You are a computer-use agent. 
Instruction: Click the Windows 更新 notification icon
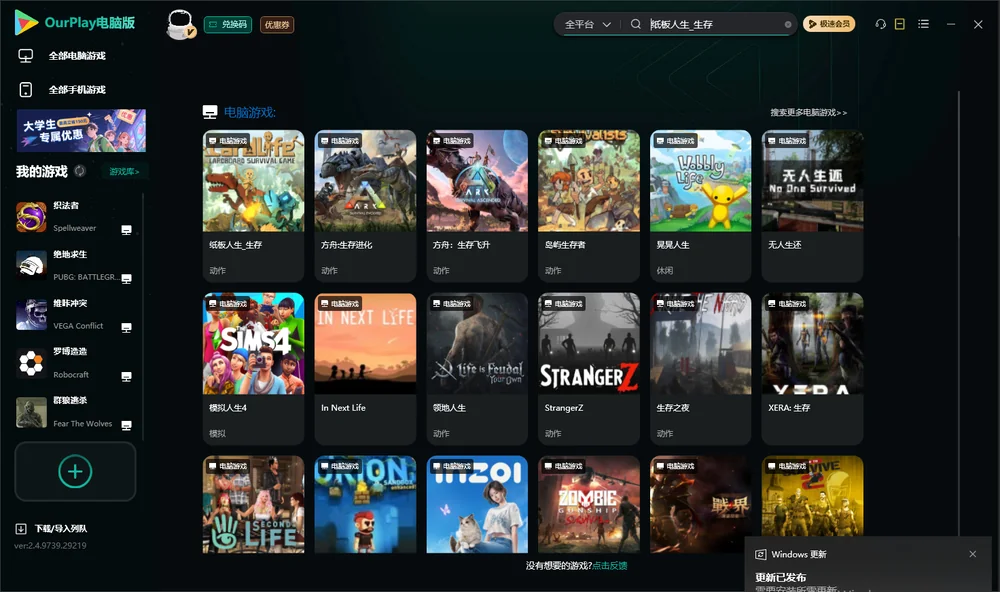(x=760, y=554)
